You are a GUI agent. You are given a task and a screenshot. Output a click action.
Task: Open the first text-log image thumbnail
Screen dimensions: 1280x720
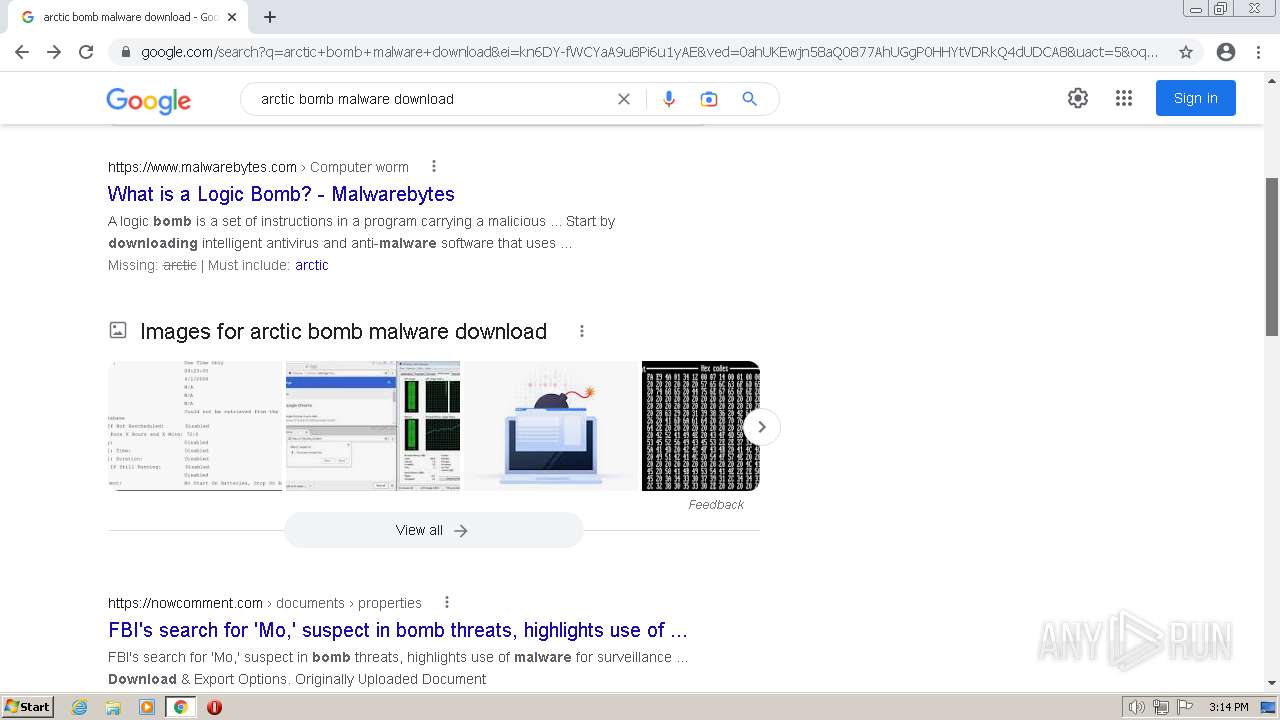pos(195,426)
